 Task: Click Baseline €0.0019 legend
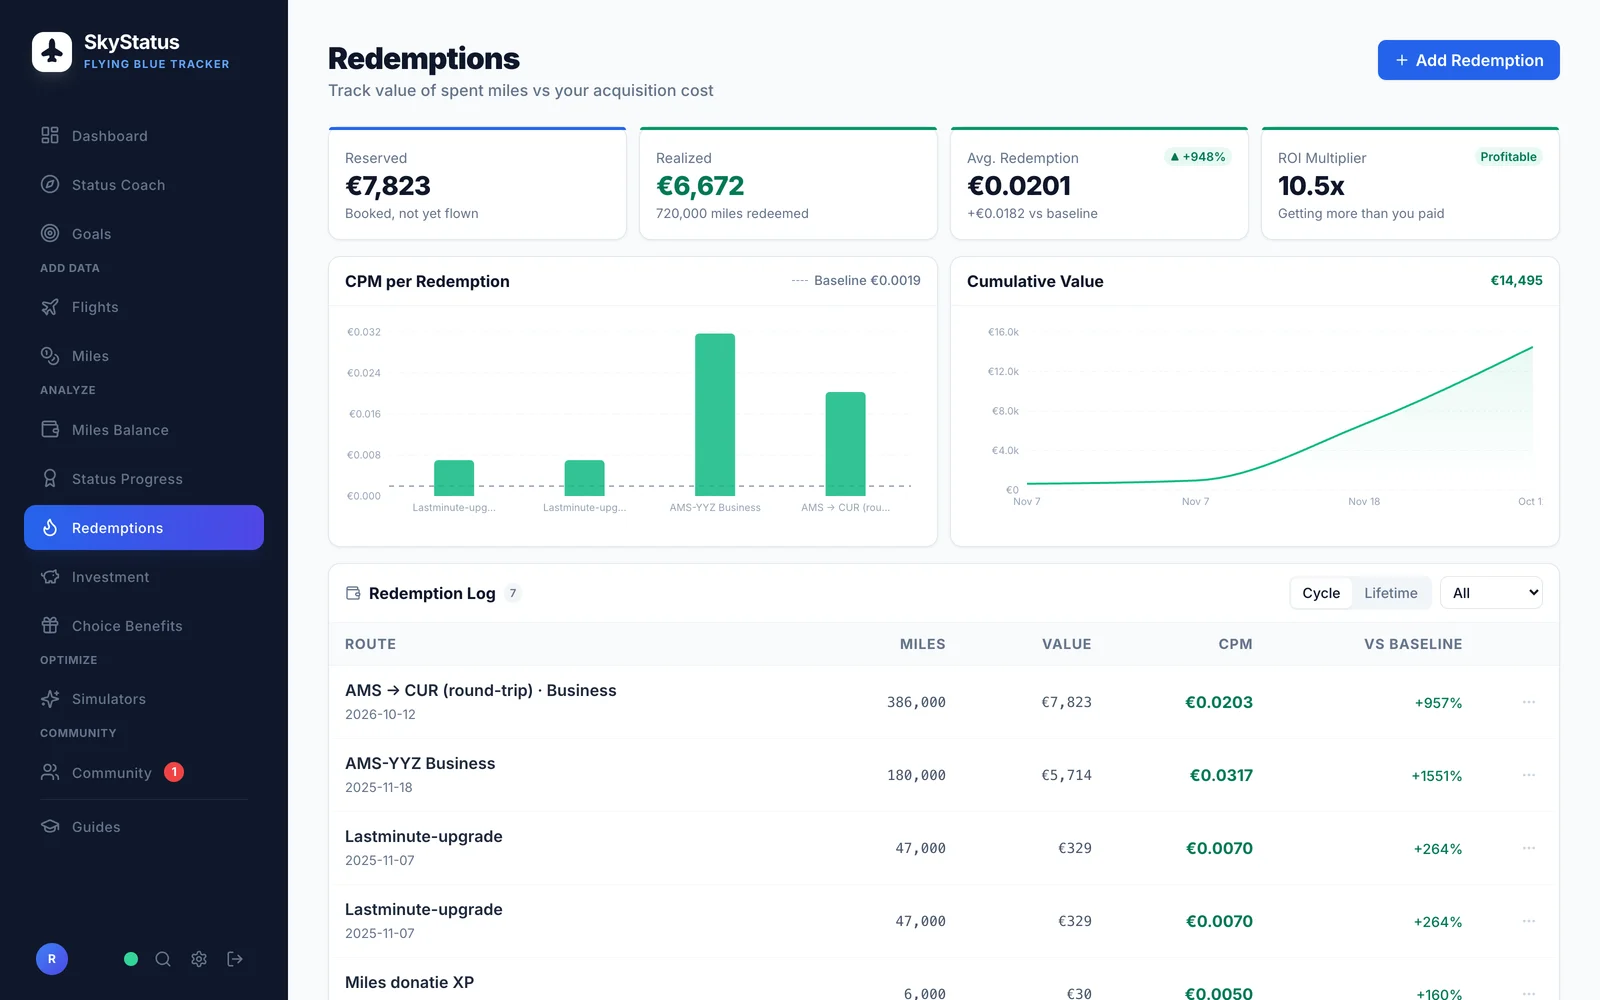tap(856, 281)
